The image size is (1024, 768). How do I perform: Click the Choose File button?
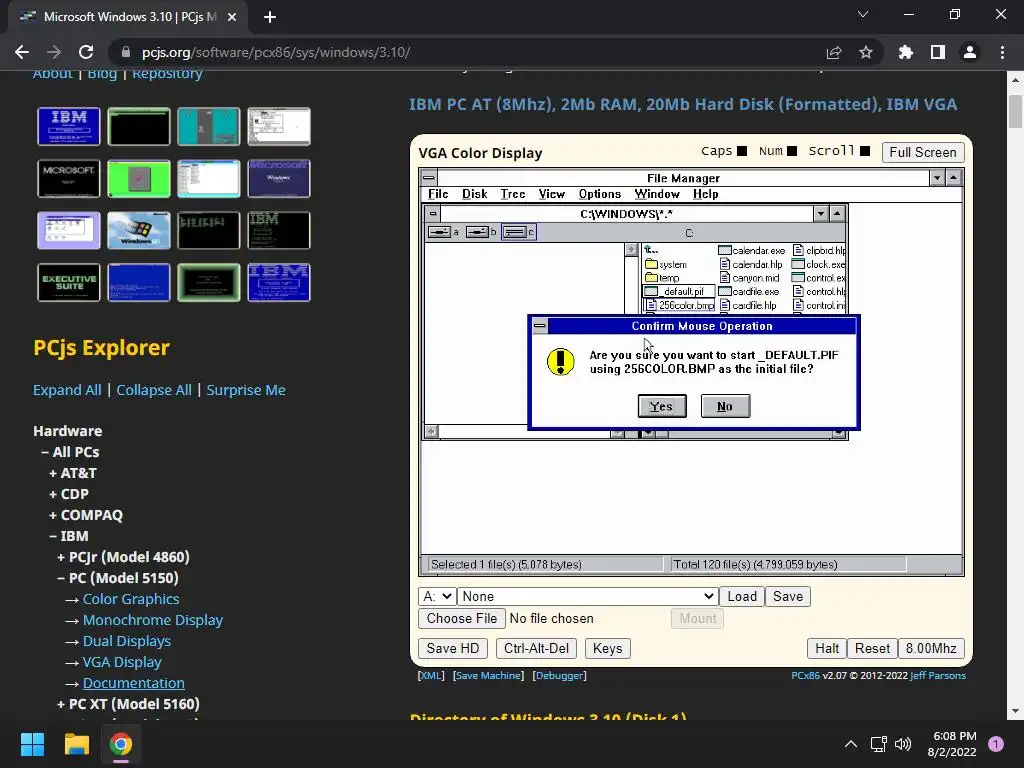coord(462,618)
